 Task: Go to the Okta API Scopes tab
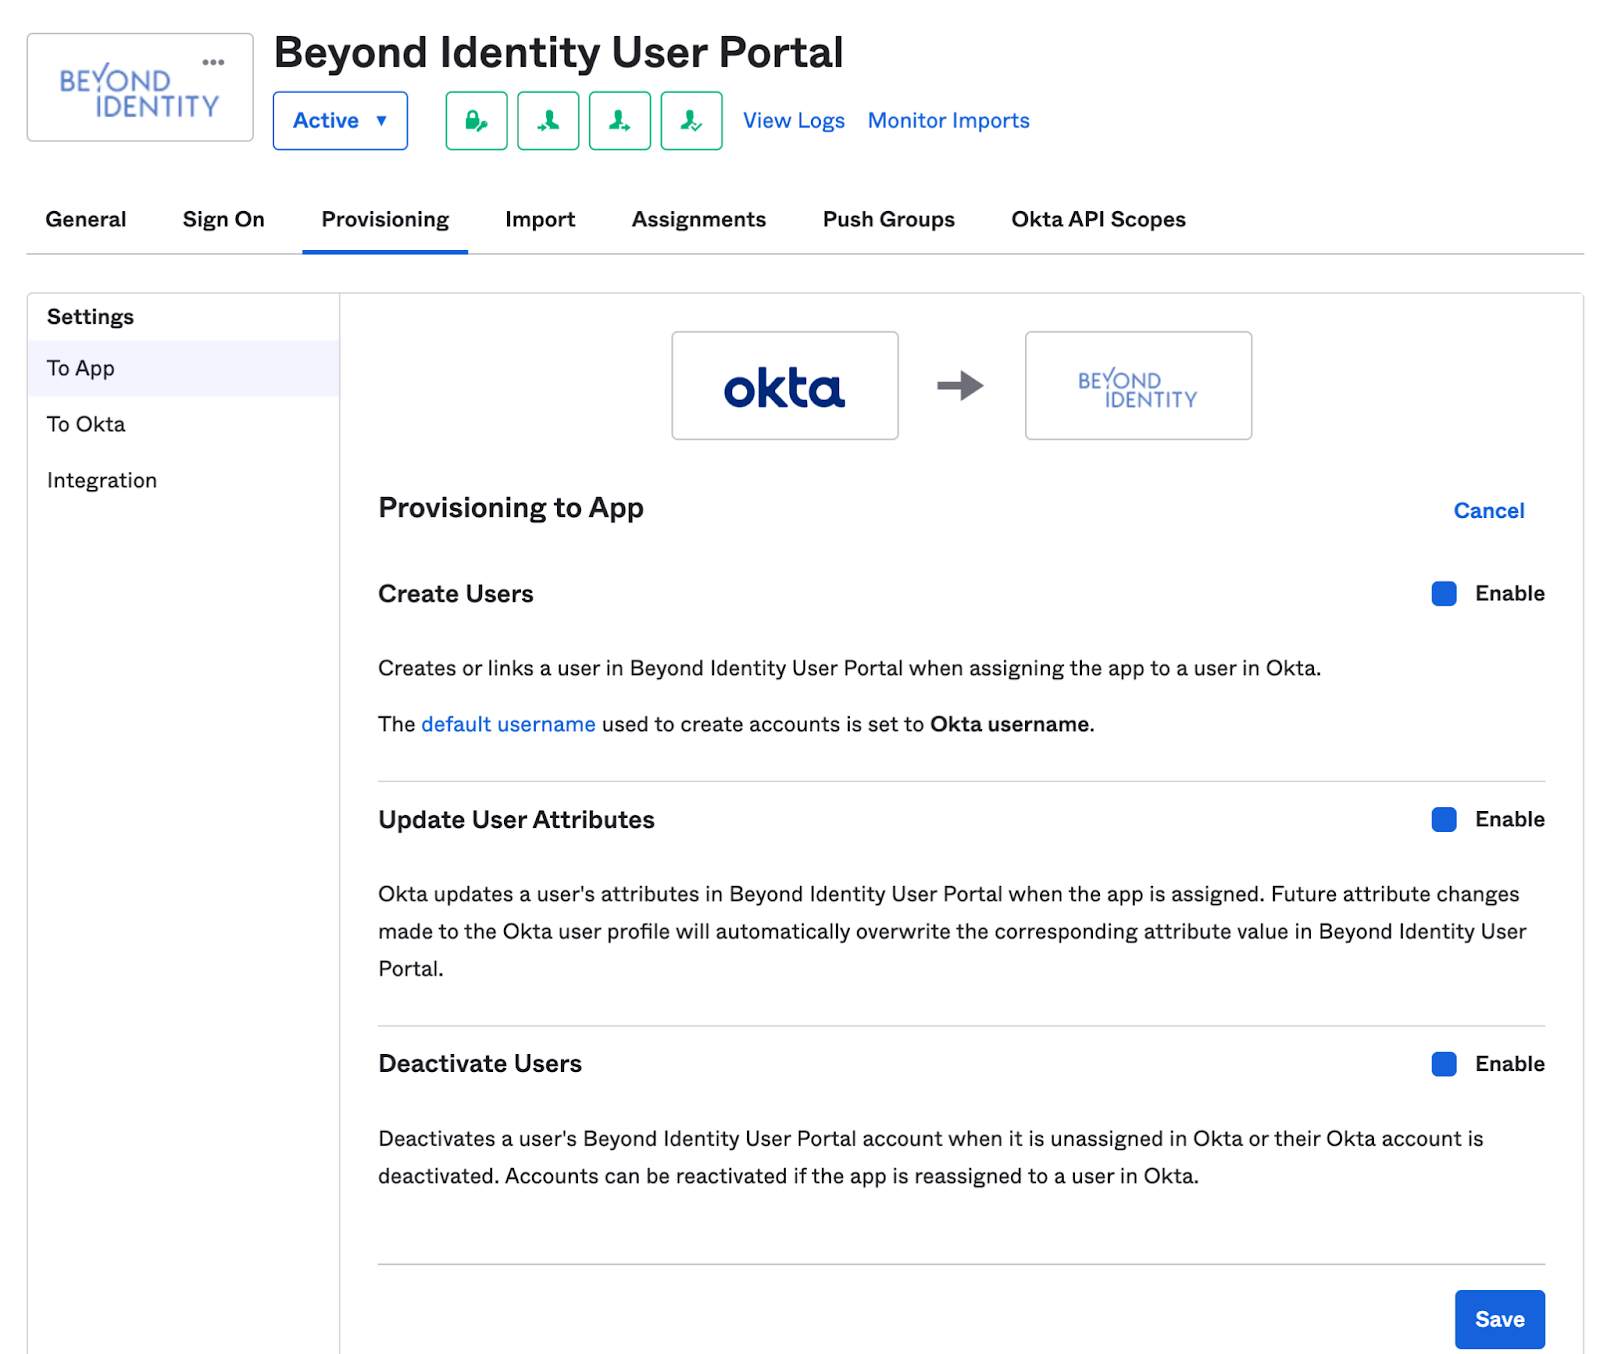pos(1098,220)
